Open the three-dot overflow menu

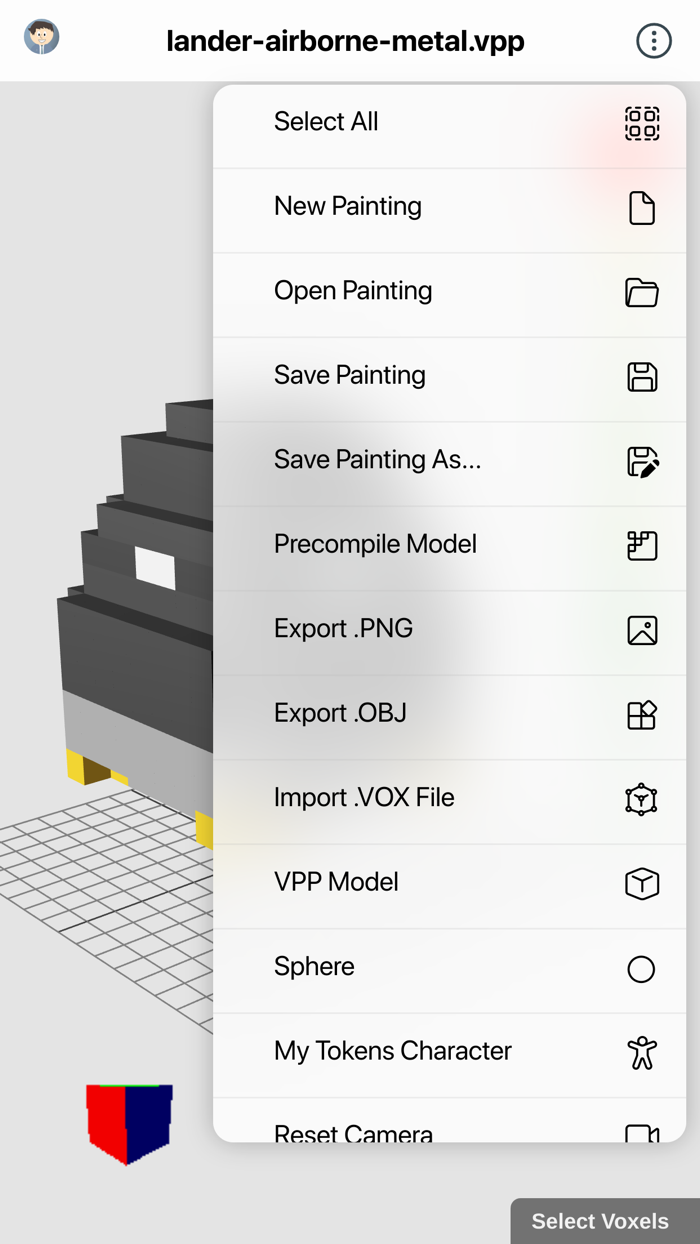point(654,41)
